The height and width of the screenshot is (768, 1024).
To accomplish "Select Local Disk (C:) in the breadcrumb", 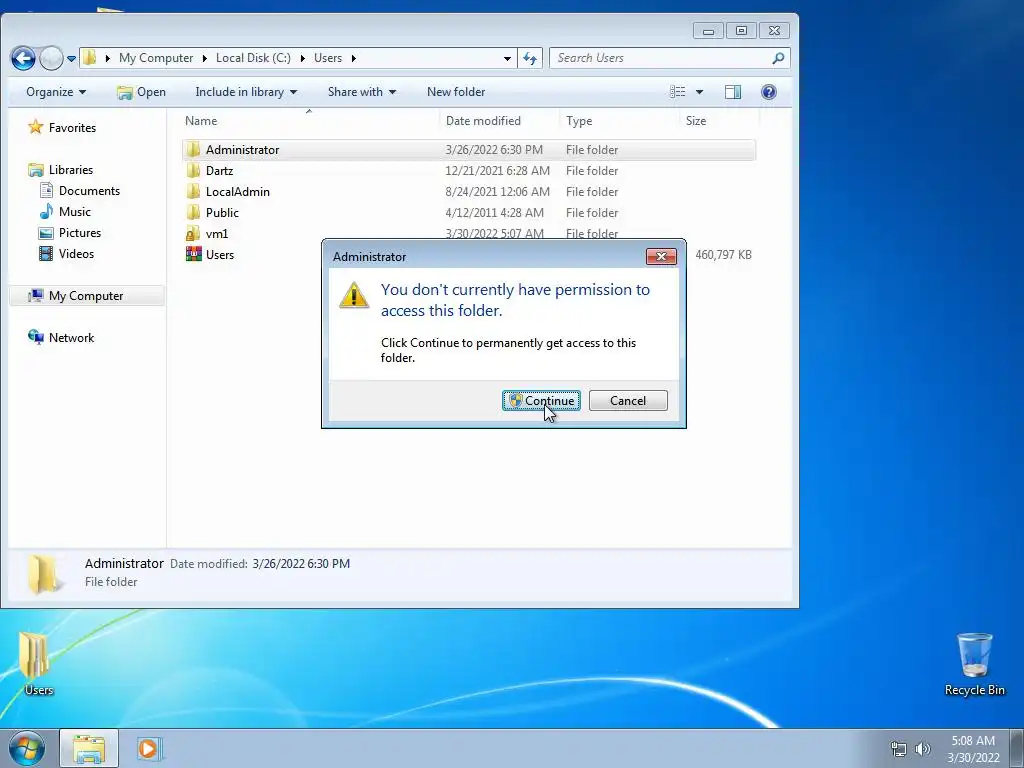I will (253, 57).
